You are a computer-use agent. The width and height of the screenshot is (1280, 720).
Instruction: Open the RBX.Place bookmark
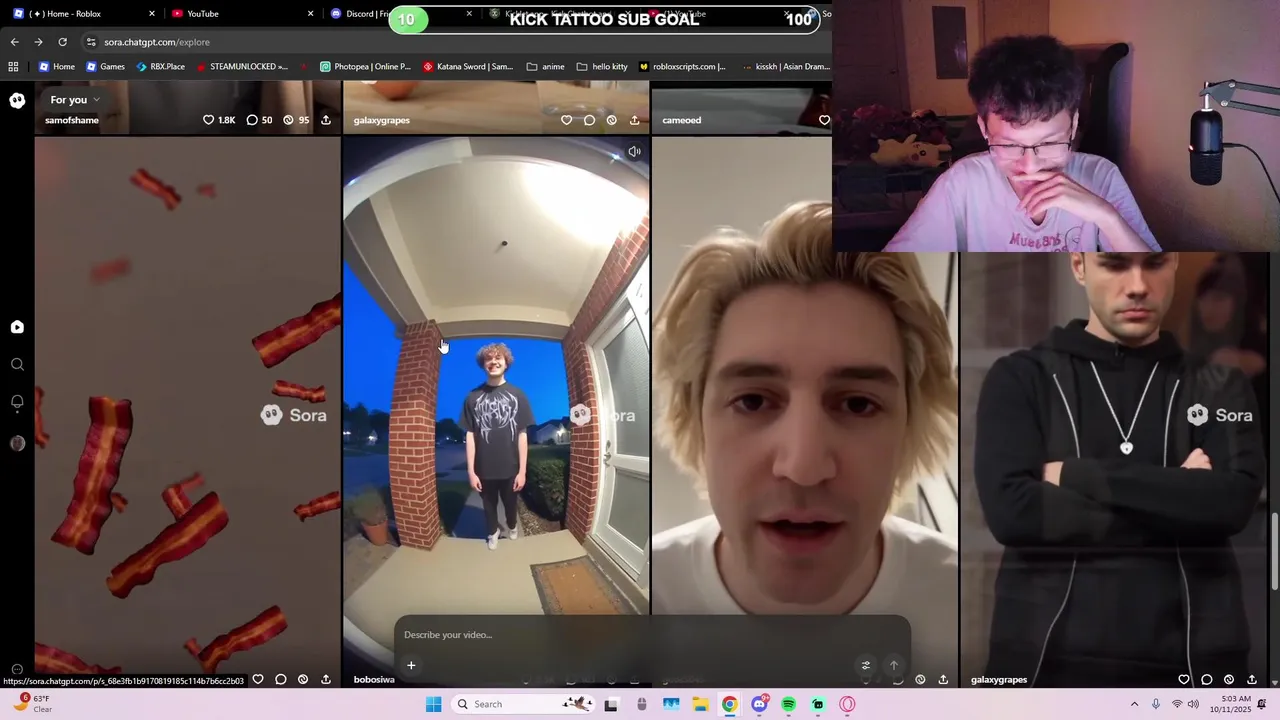pos(159,67)
